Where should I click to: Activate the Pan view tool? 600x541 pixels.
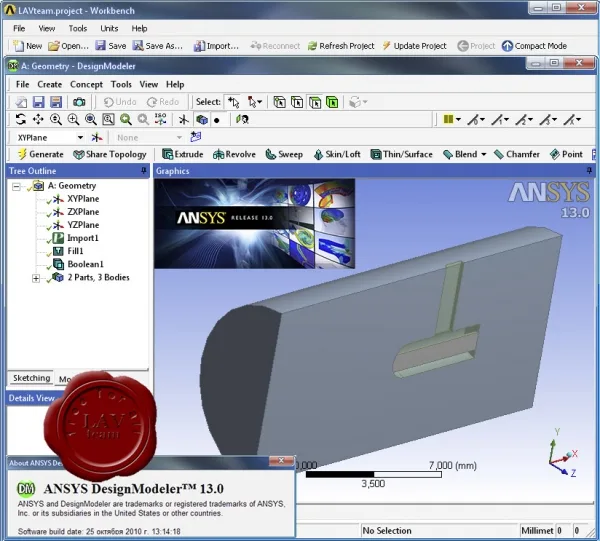tap(38, 120)
